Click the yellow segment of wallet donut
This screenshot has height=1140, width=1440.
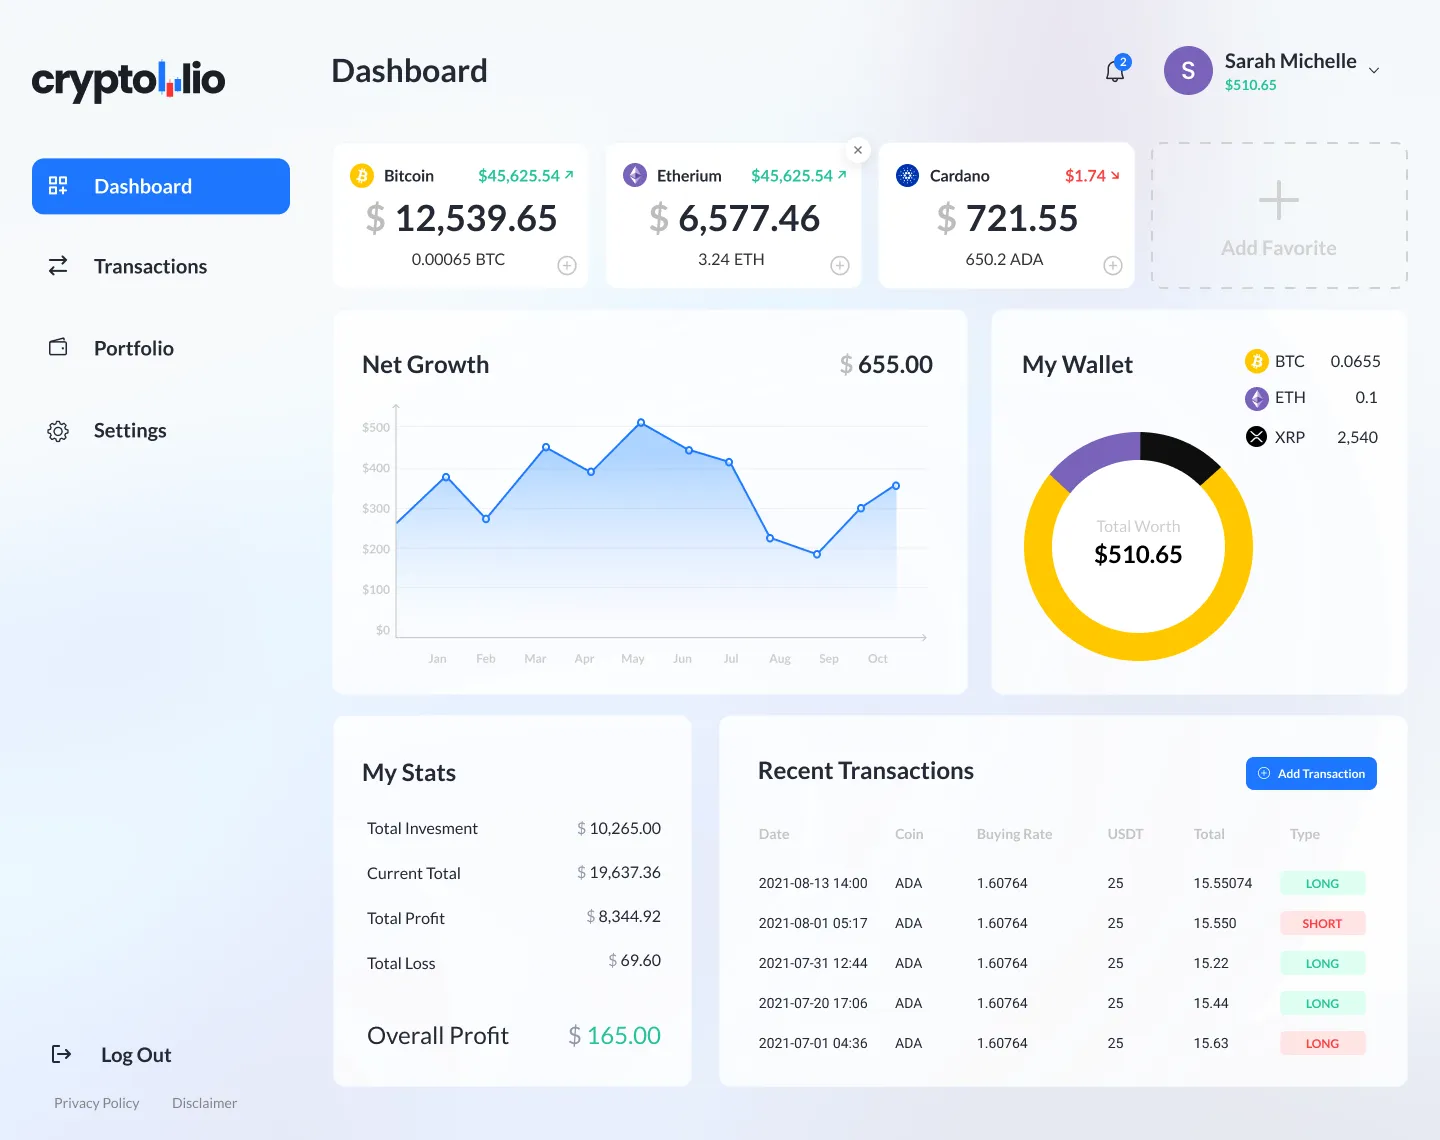(x=1138, y=646)
